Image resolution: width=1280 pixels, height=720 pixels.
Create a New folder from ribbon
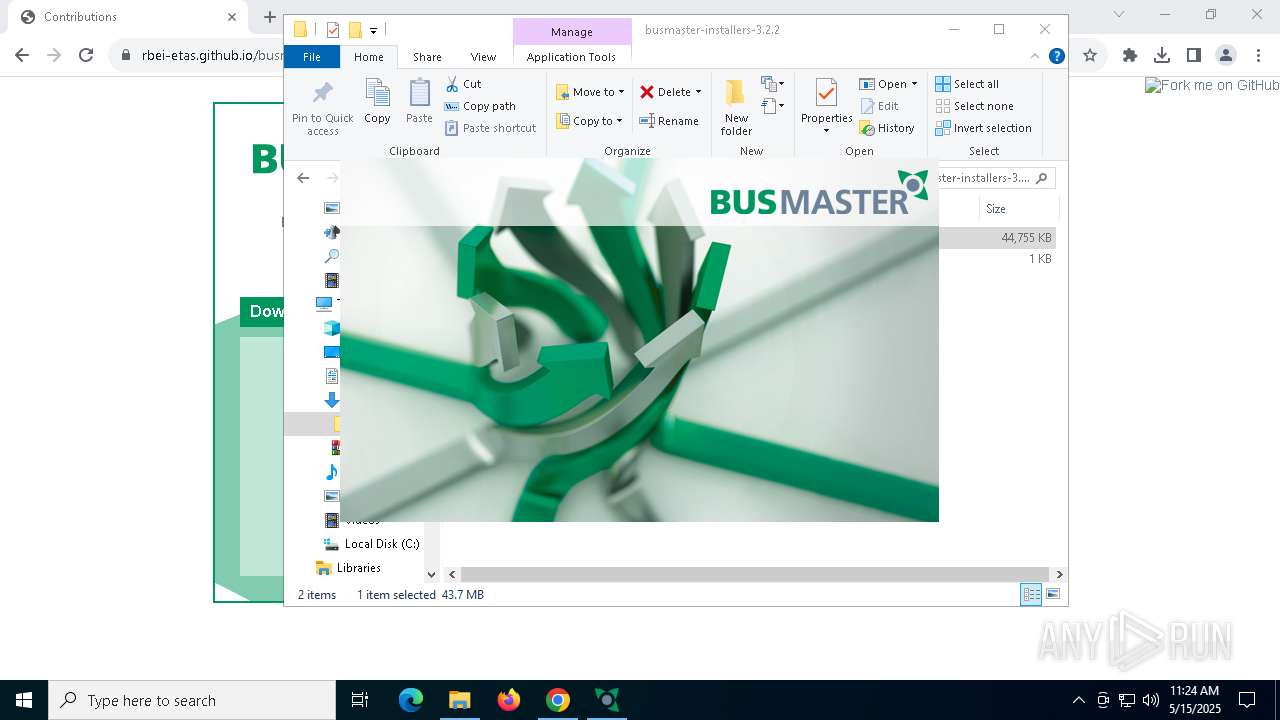[x=736, y=107]
